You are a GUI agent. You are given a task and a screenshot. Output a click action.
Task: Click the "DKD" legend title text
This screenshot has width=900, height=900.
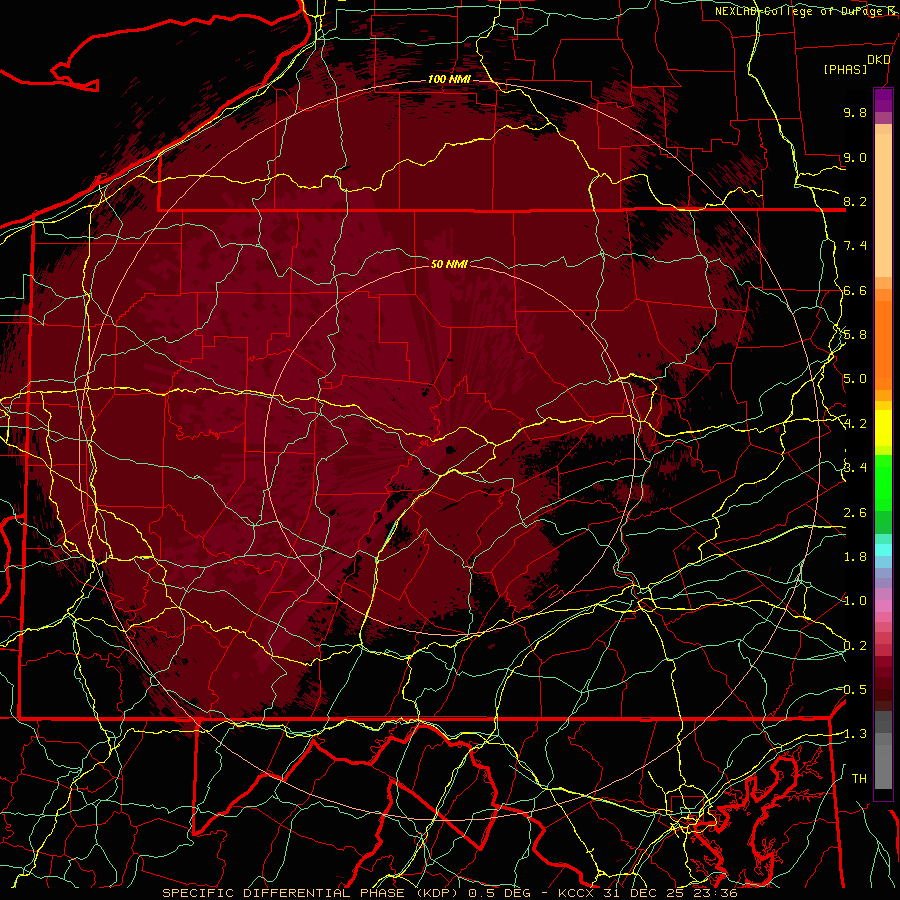point(878,60)
